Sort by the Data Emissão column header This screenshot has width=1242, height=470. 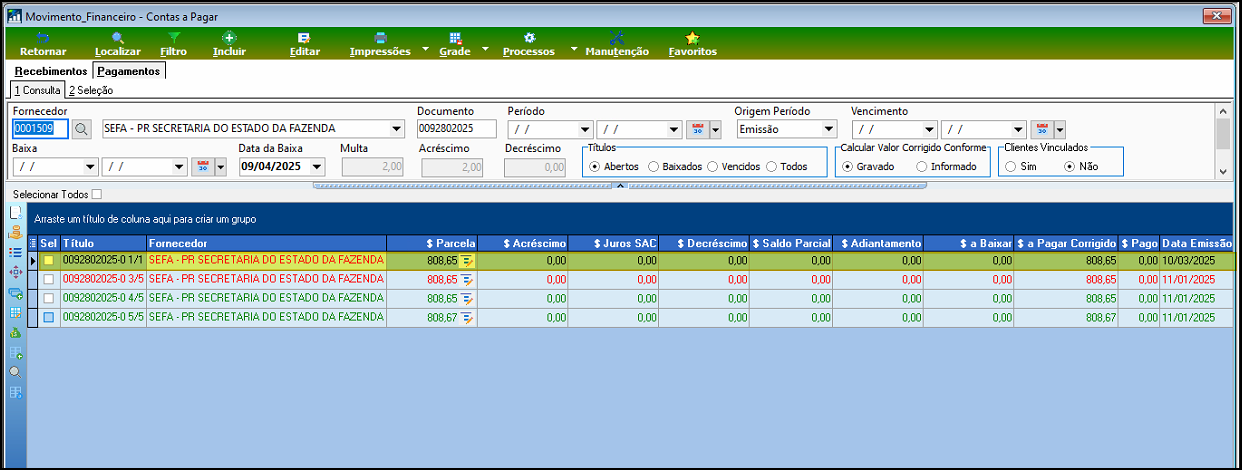point(1196,243)
